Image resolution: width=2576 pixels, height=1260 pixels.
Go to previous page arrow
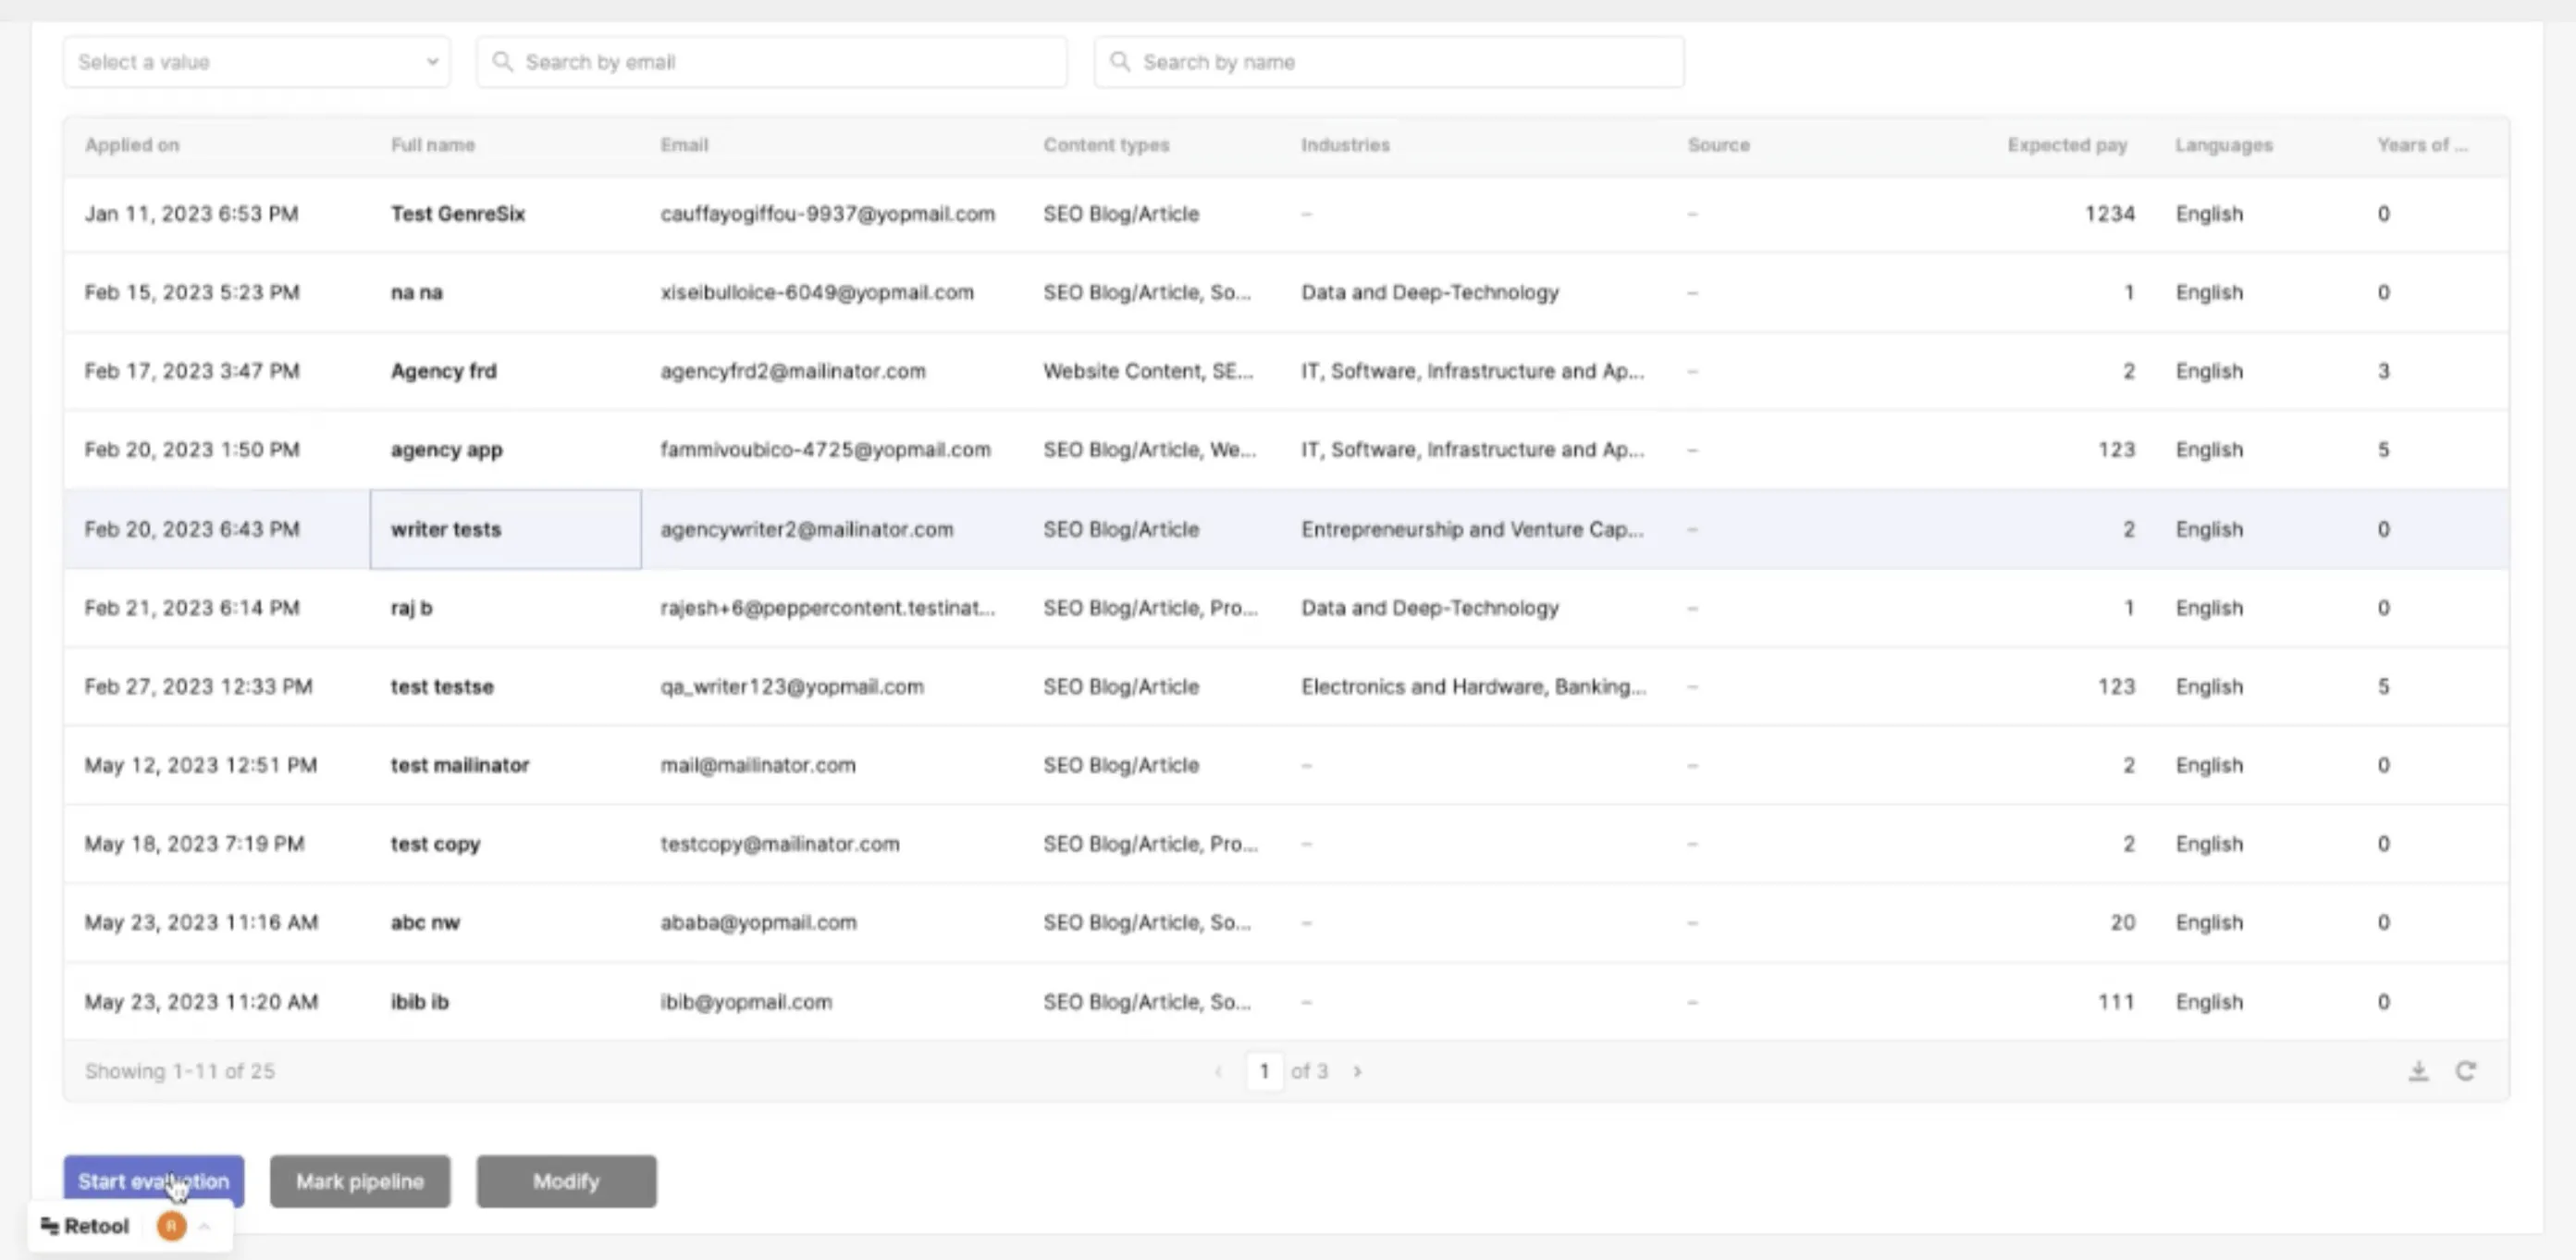point(1218,1071)
